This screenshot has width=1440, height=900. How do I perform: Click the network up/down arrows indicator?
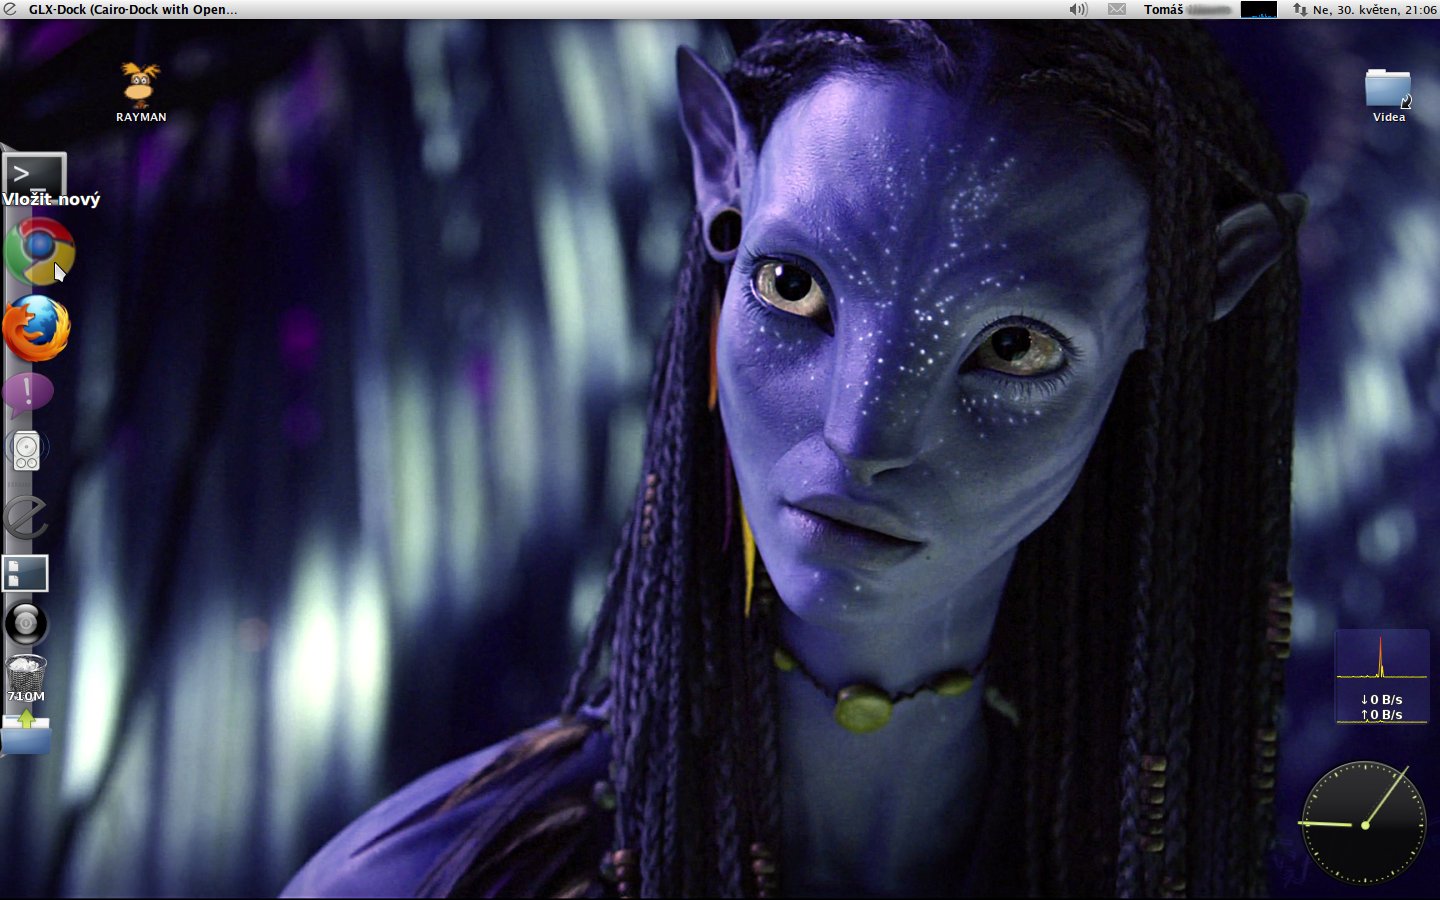coord(1299,9)
